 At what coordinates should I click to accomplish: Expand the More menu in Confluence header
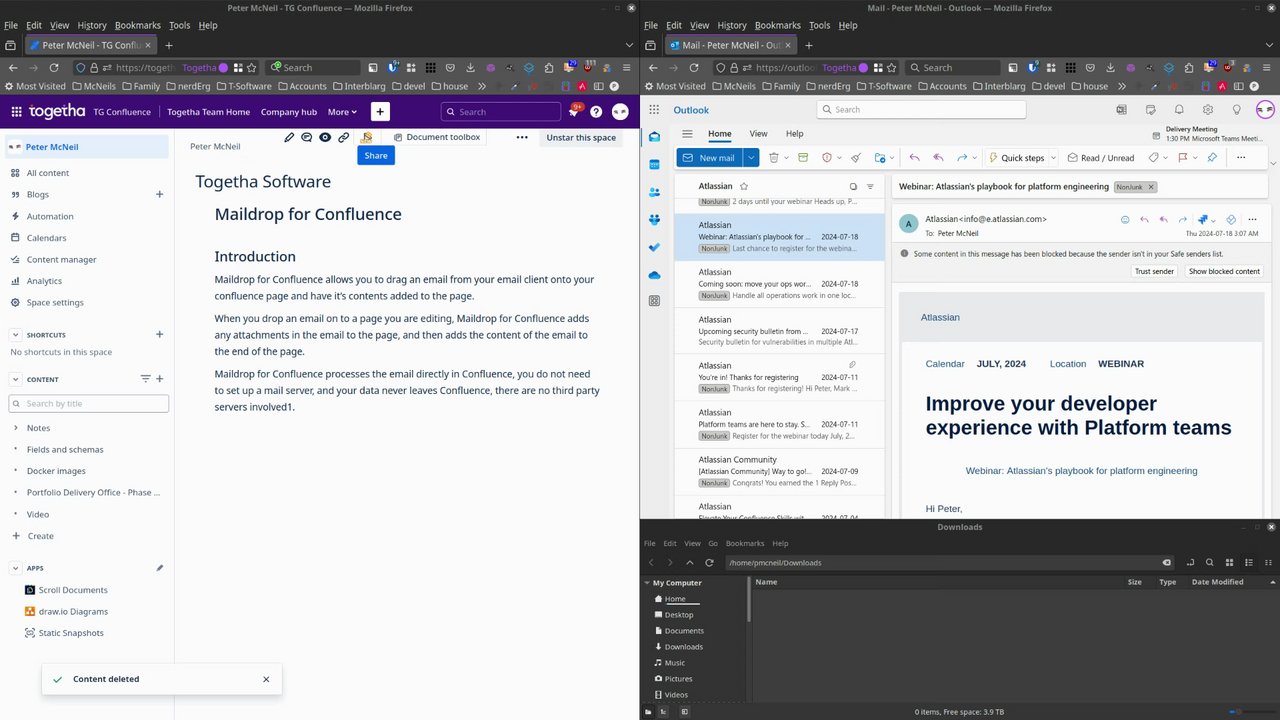pyautogui.click(x=342, y=112)
